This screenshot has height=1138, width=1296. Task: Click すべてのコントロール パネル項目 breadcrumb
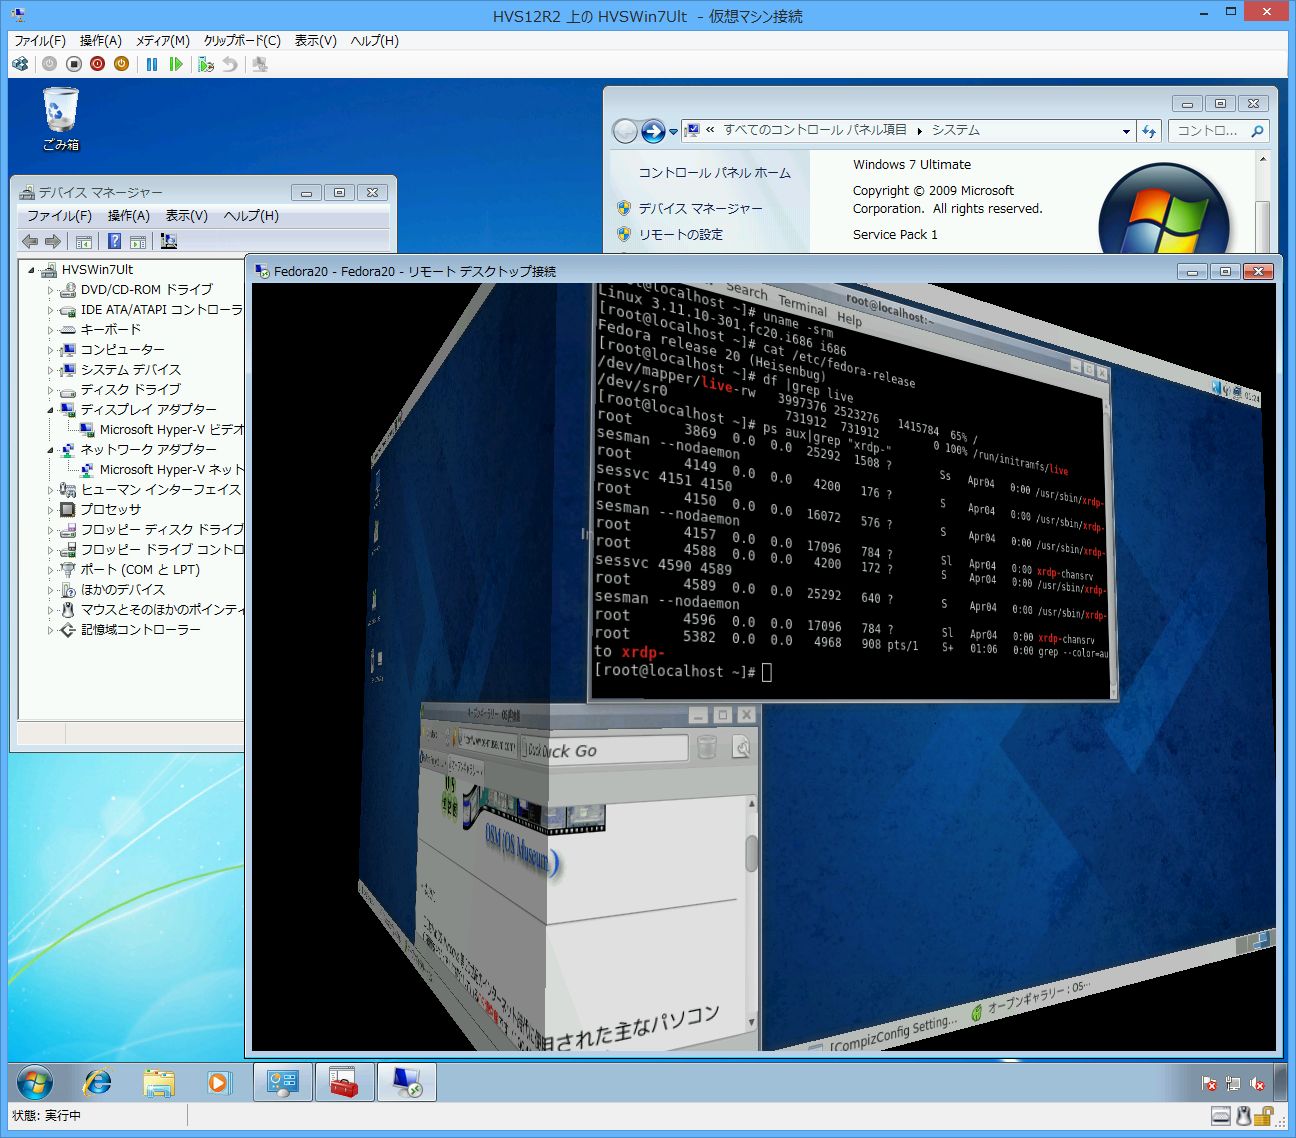click(x=815, y=130)
